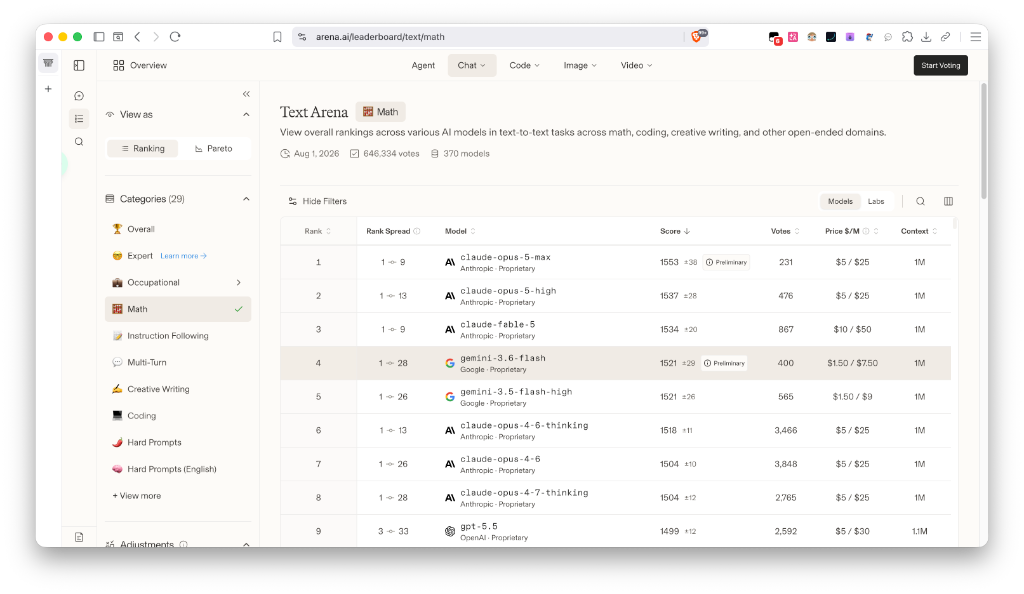Add a new tab with plus icon
The height and width of the screenshot is (594, 1024).
pyautogui.click(x=48, y=89)
